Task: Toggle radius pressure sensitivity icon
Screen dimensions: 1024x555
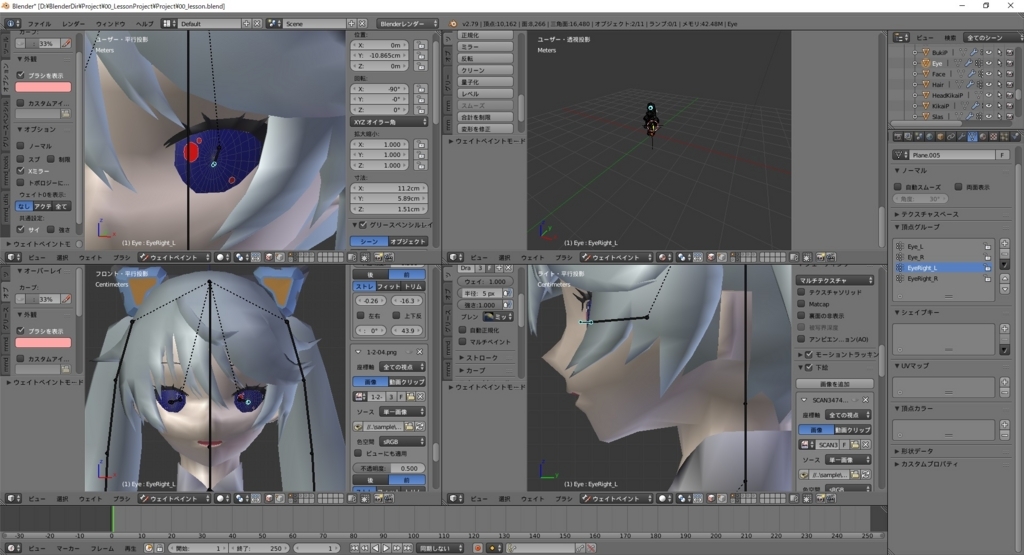Action: coord(507,293)
